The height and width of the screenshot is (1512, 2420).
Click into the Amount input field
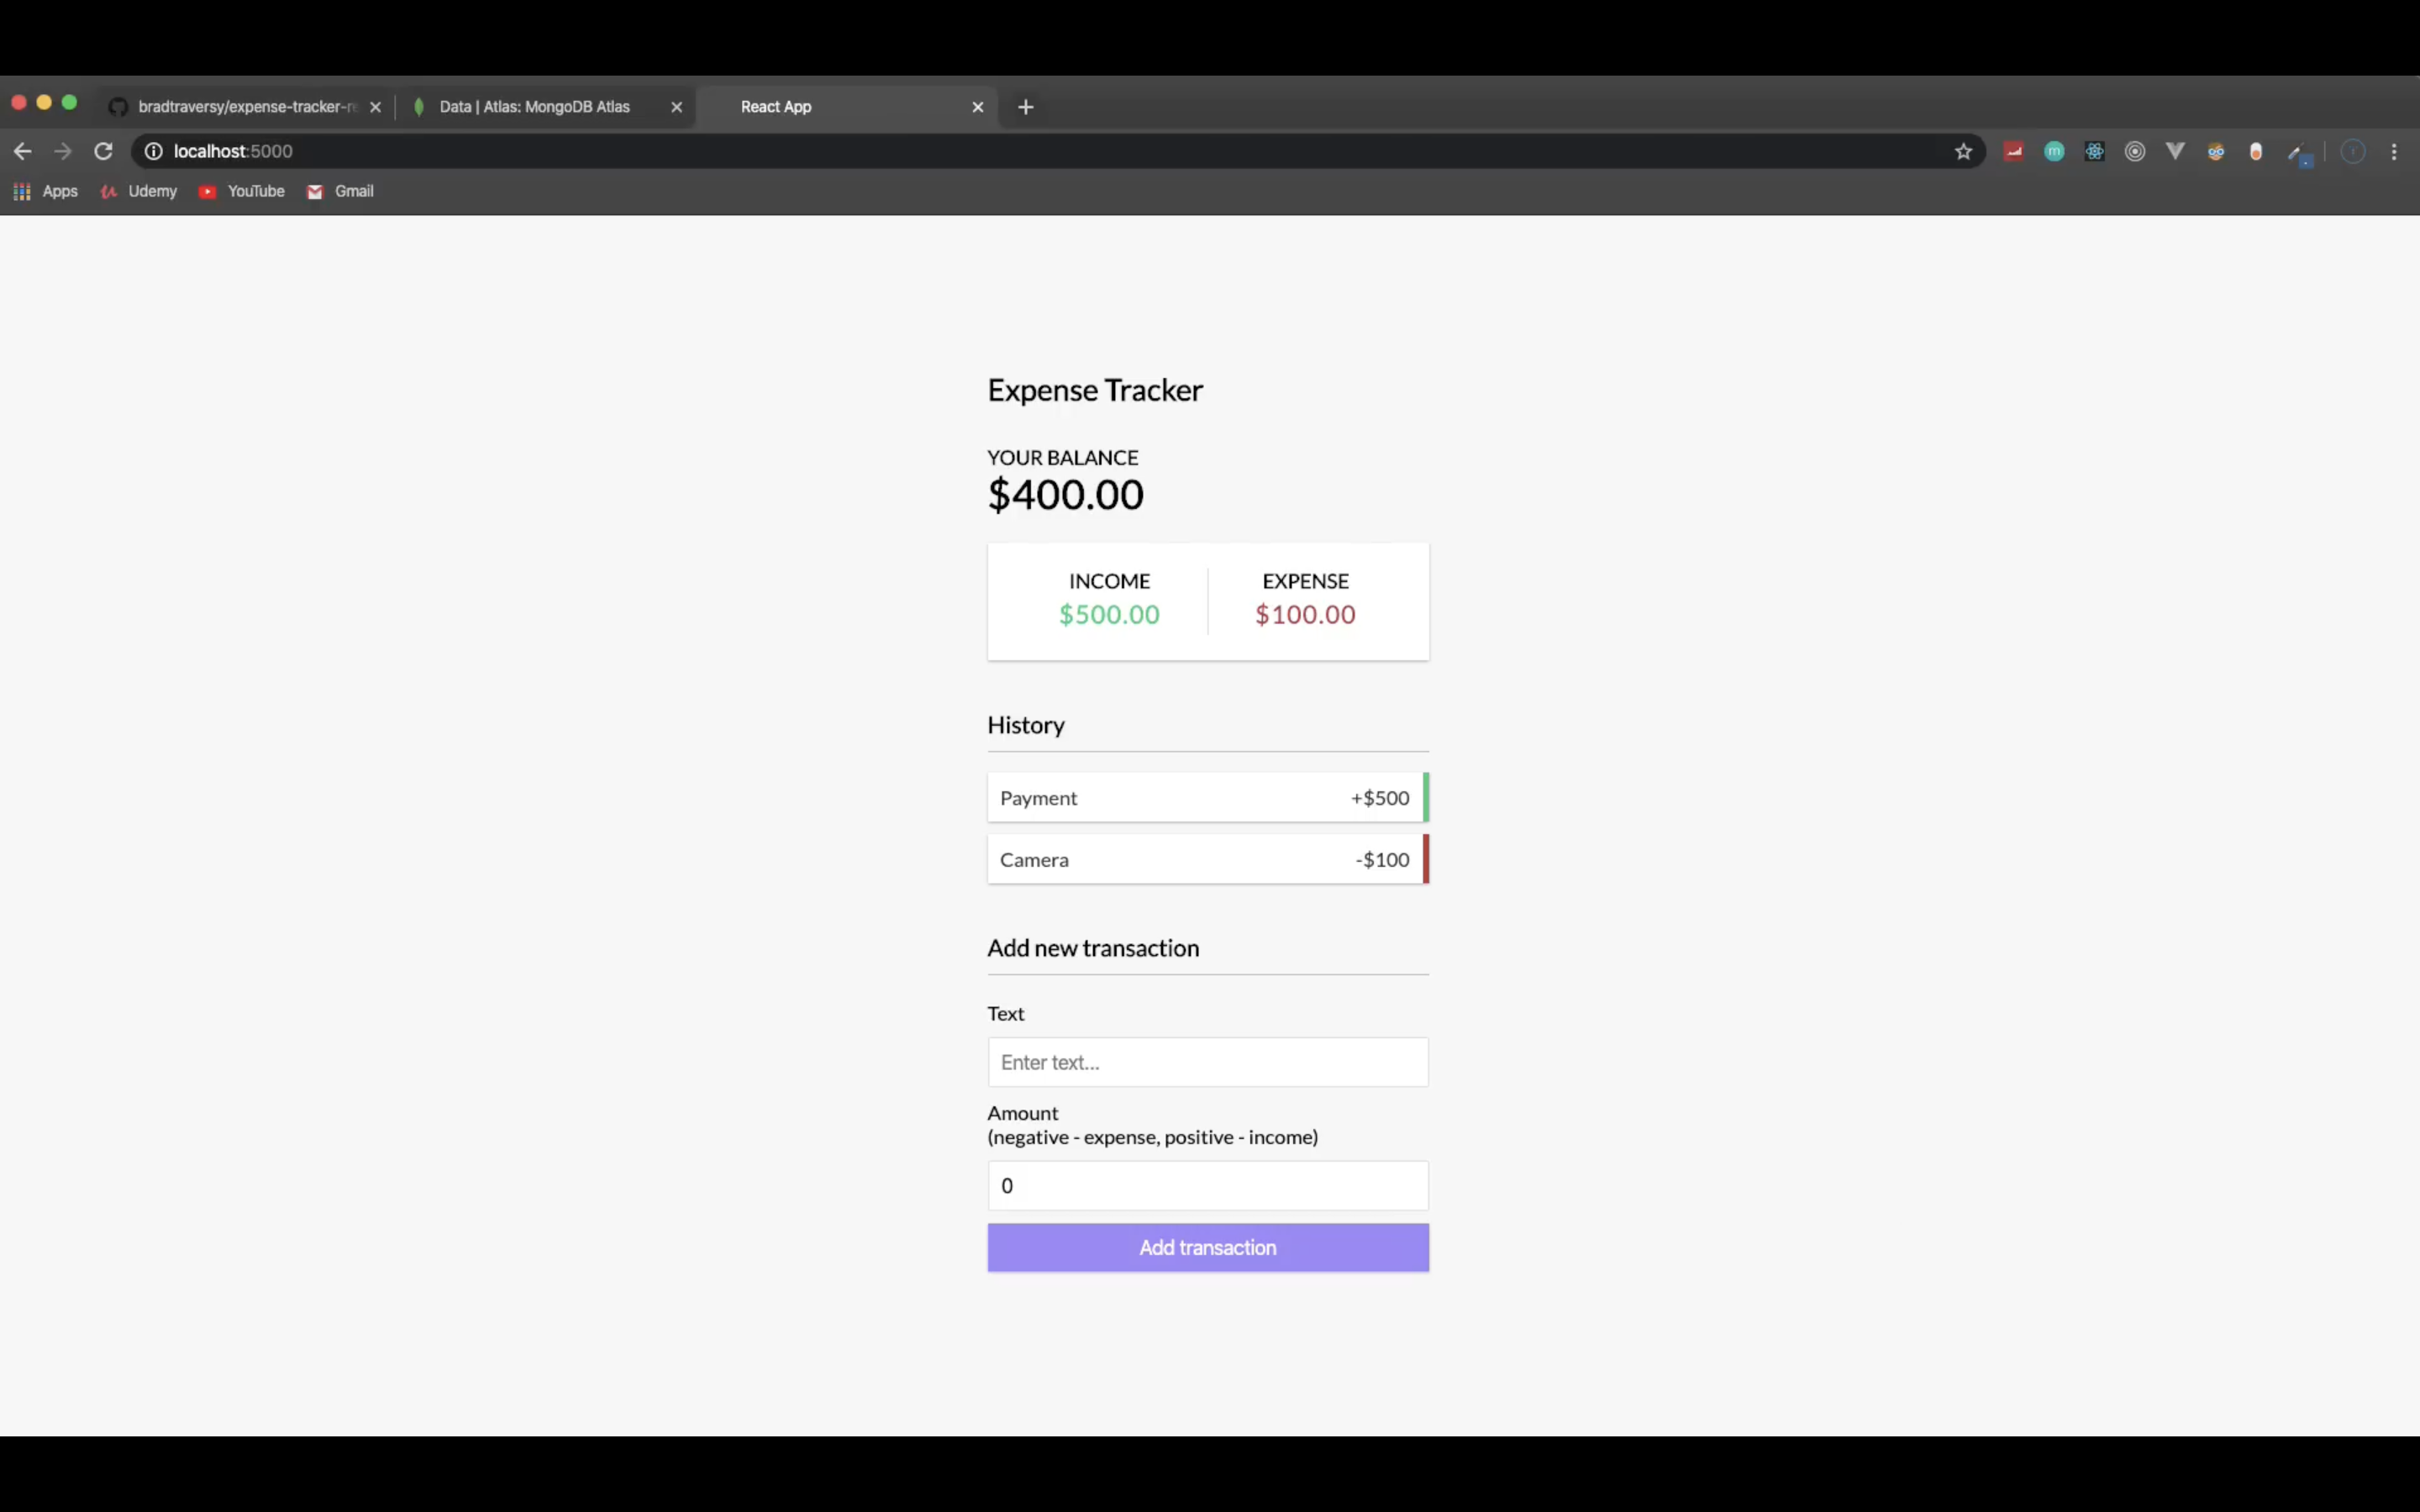pos(1207,1185)
